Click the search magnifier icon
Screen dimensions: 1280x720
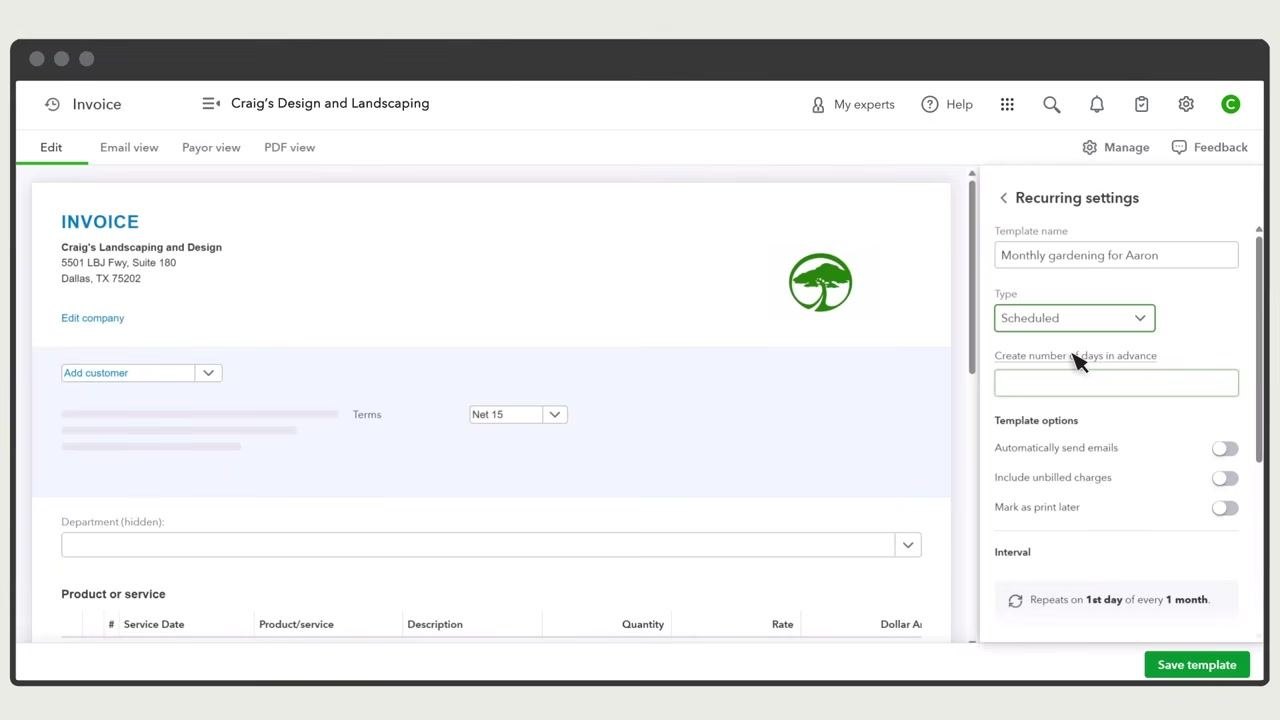1051,104
